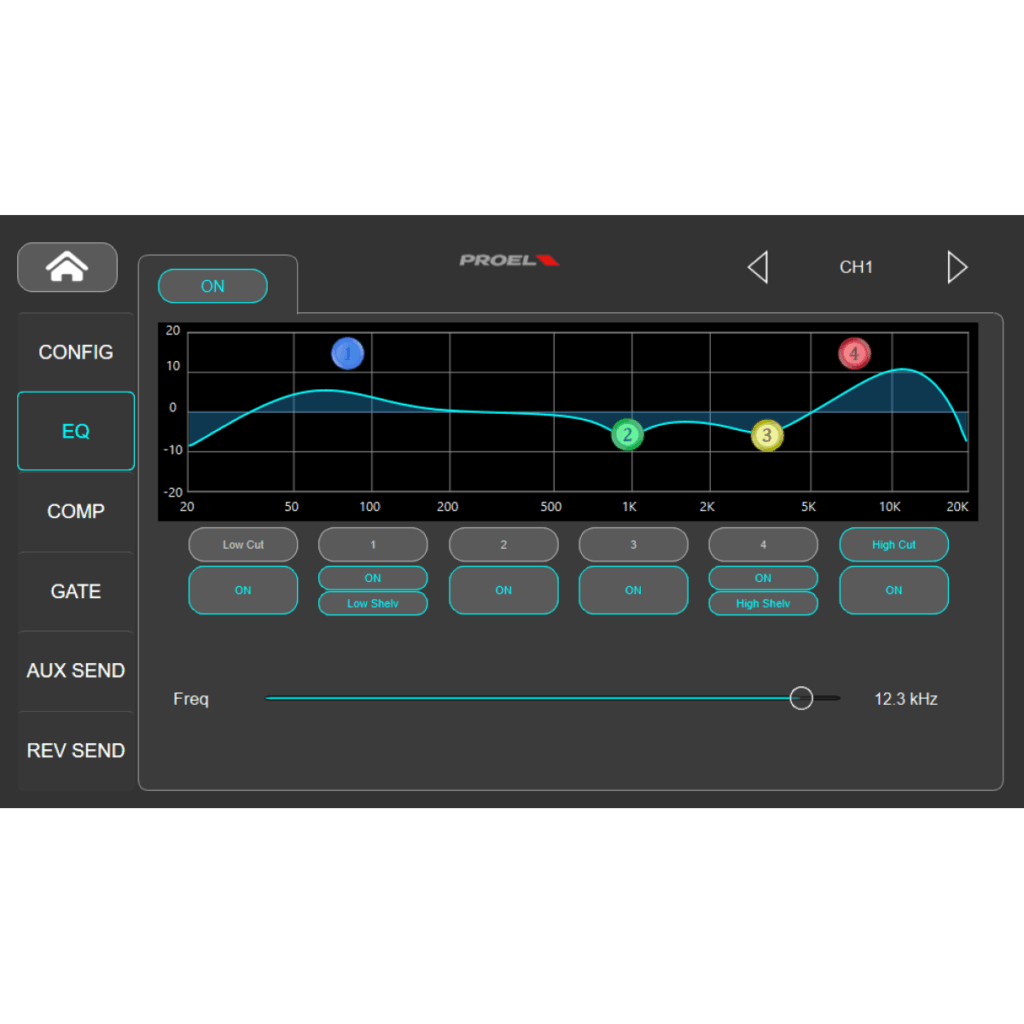This screenshot has height=1024, width=1024.
Task: Select EQ band 3 button
Action: (x=632, y=544)
